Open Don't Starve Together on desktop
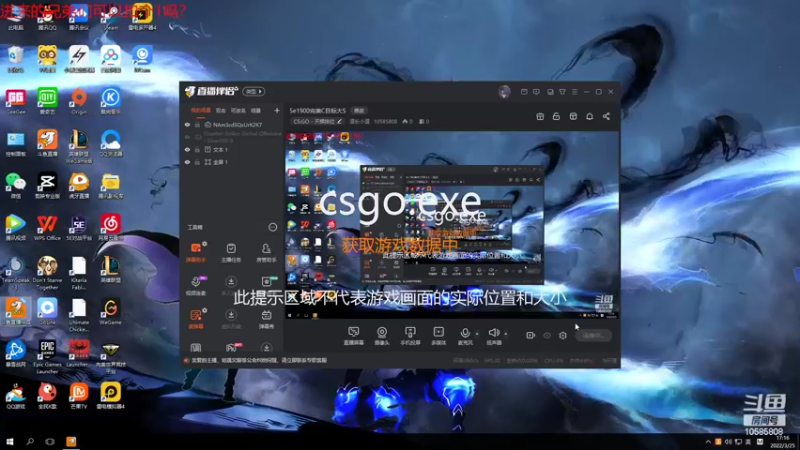Image resolution: width=800 pixels, height=450 pixels. (47, 273)
